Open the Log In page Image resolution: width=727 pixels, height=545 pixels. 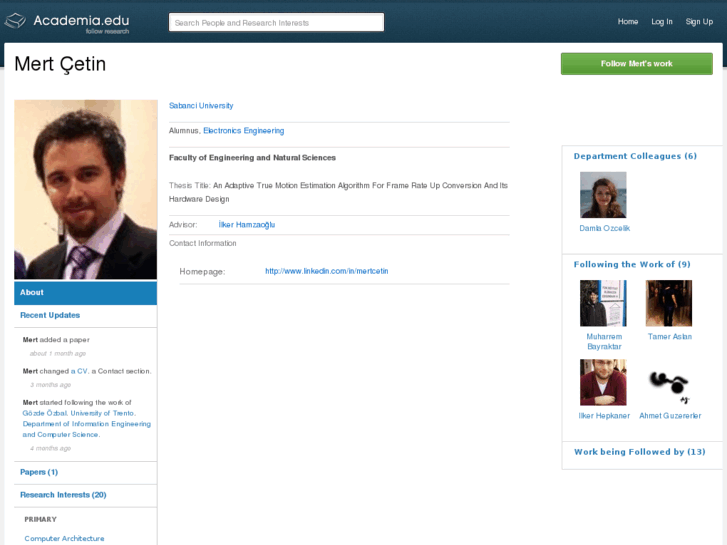(x=662, y=21)
